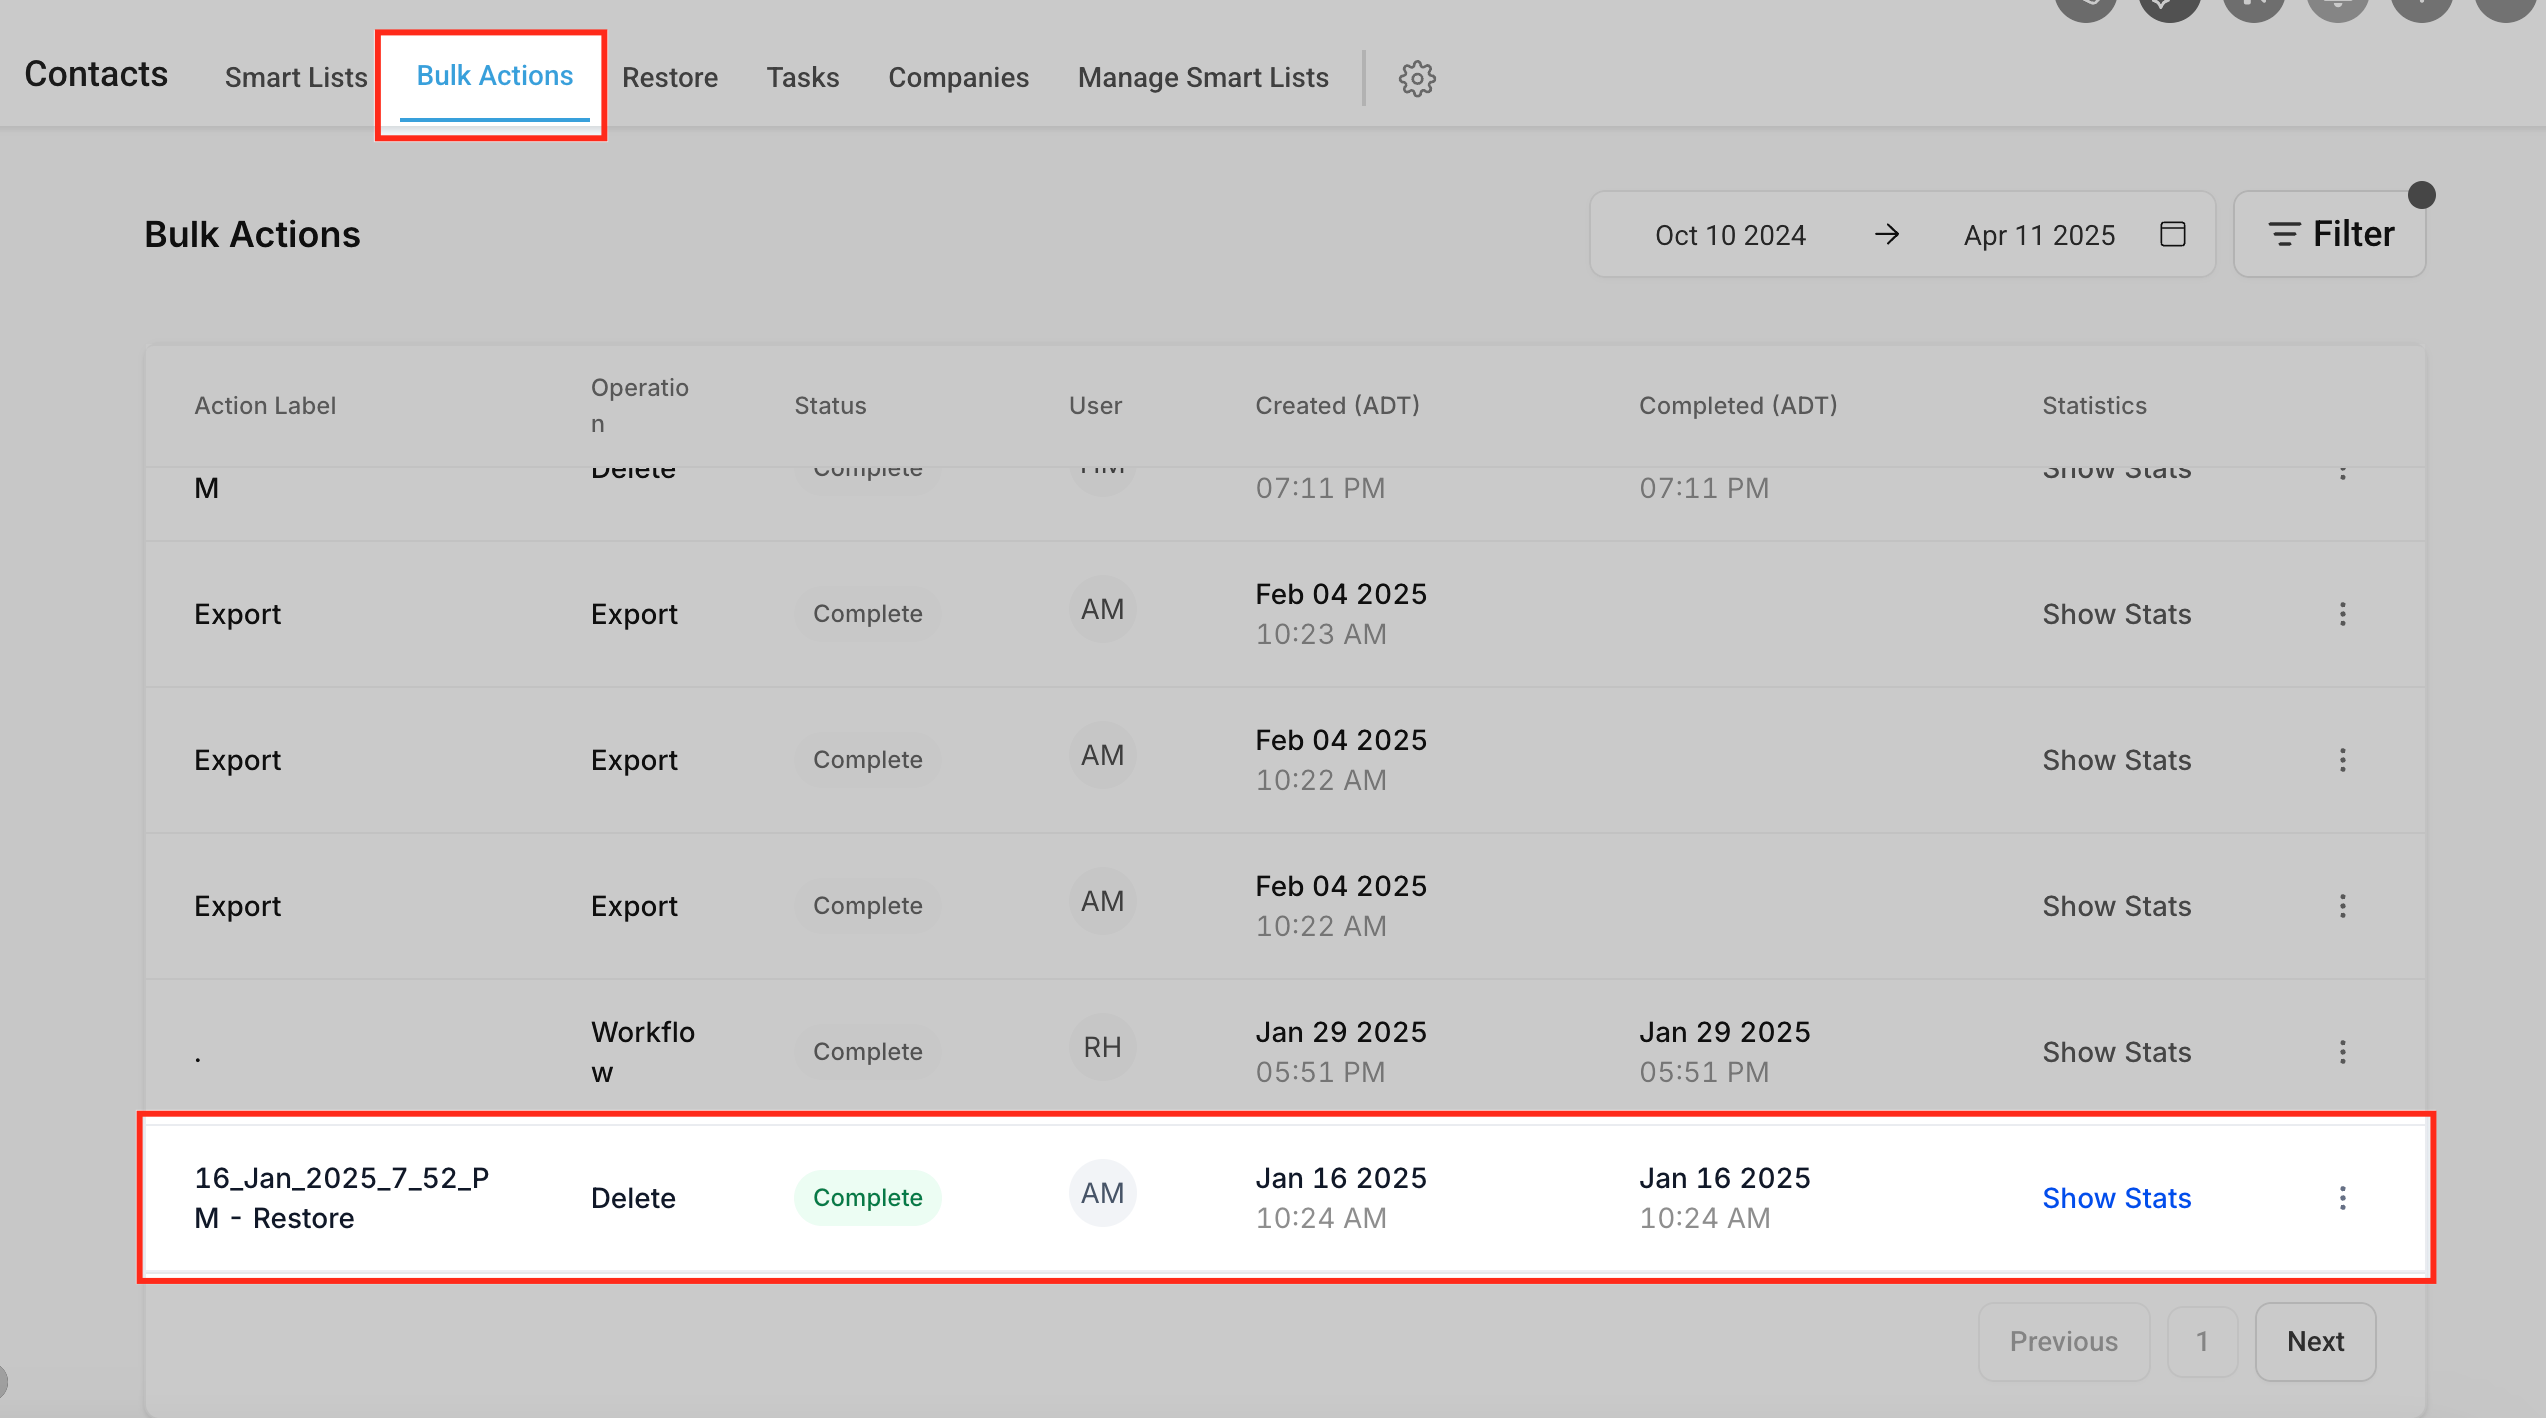Viewport: 2546px width, 1418px height.
Task: Open the Manage Smart Lists tab
Action: [1202, 77]
